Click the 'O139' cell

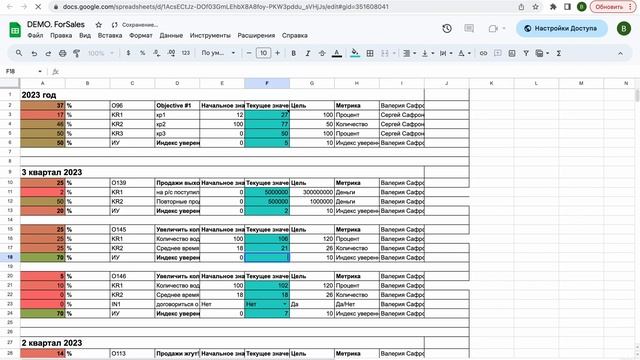point(132,183)
